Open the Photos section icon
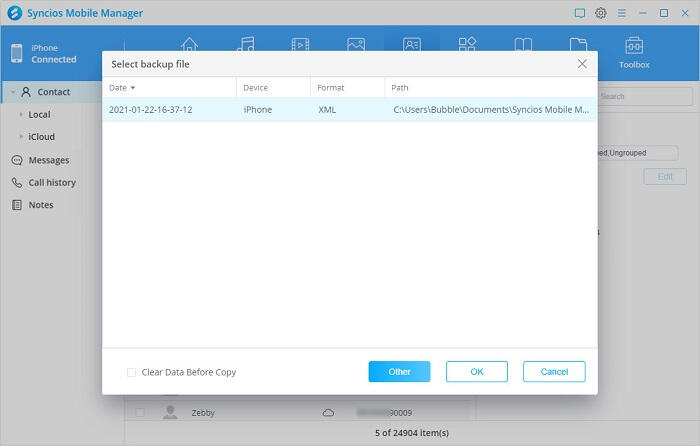 pyautogui.click(x=355, y=44)
